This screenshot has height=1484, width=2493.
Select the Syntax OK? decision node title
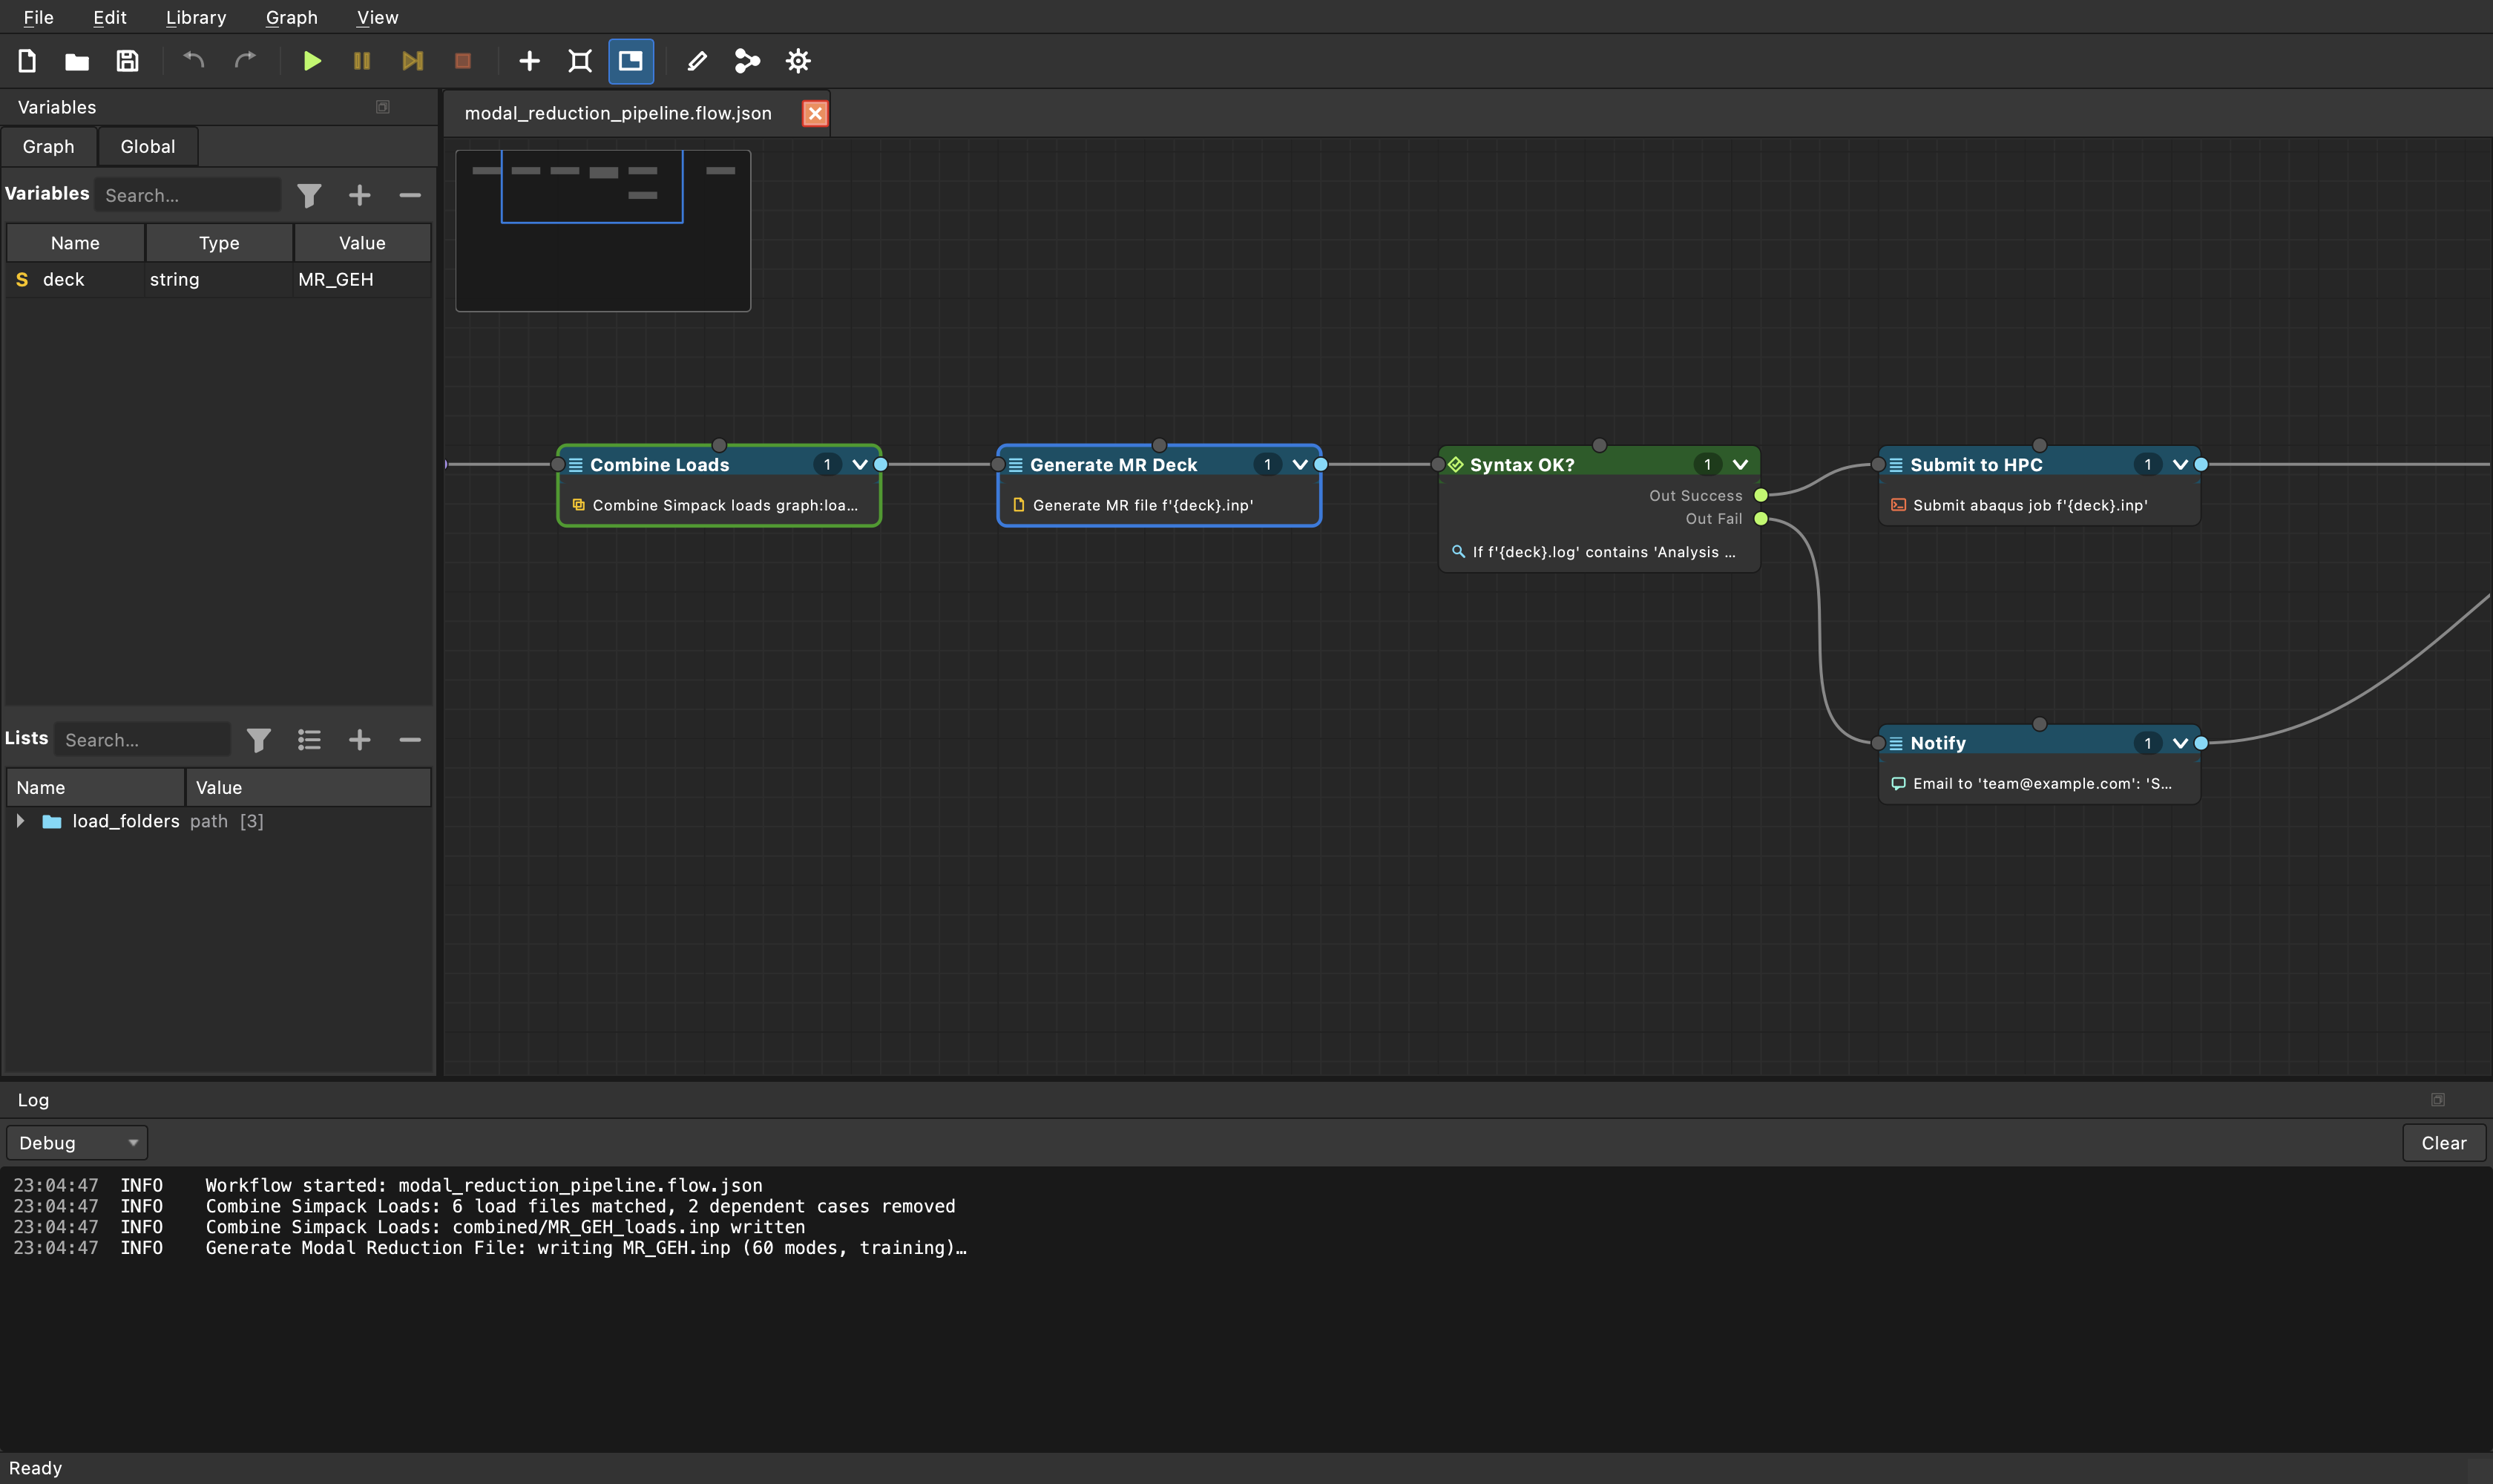(1522, 465)
